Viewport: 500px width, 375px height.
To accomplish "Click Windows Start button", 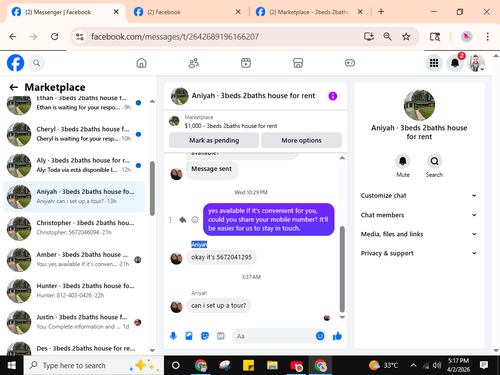I will [12, 365].
